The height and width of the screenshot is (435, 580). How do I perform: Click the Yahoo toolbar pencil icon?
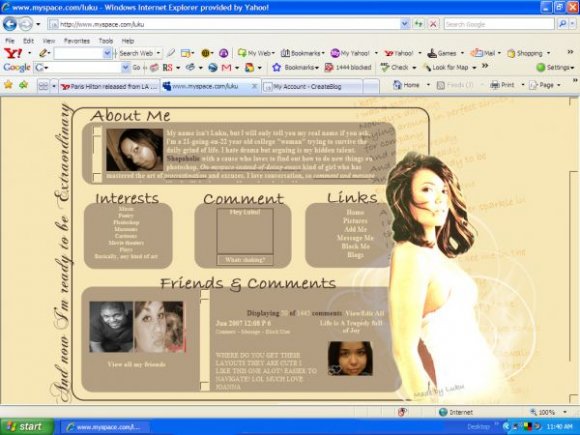tap(43, 53)
